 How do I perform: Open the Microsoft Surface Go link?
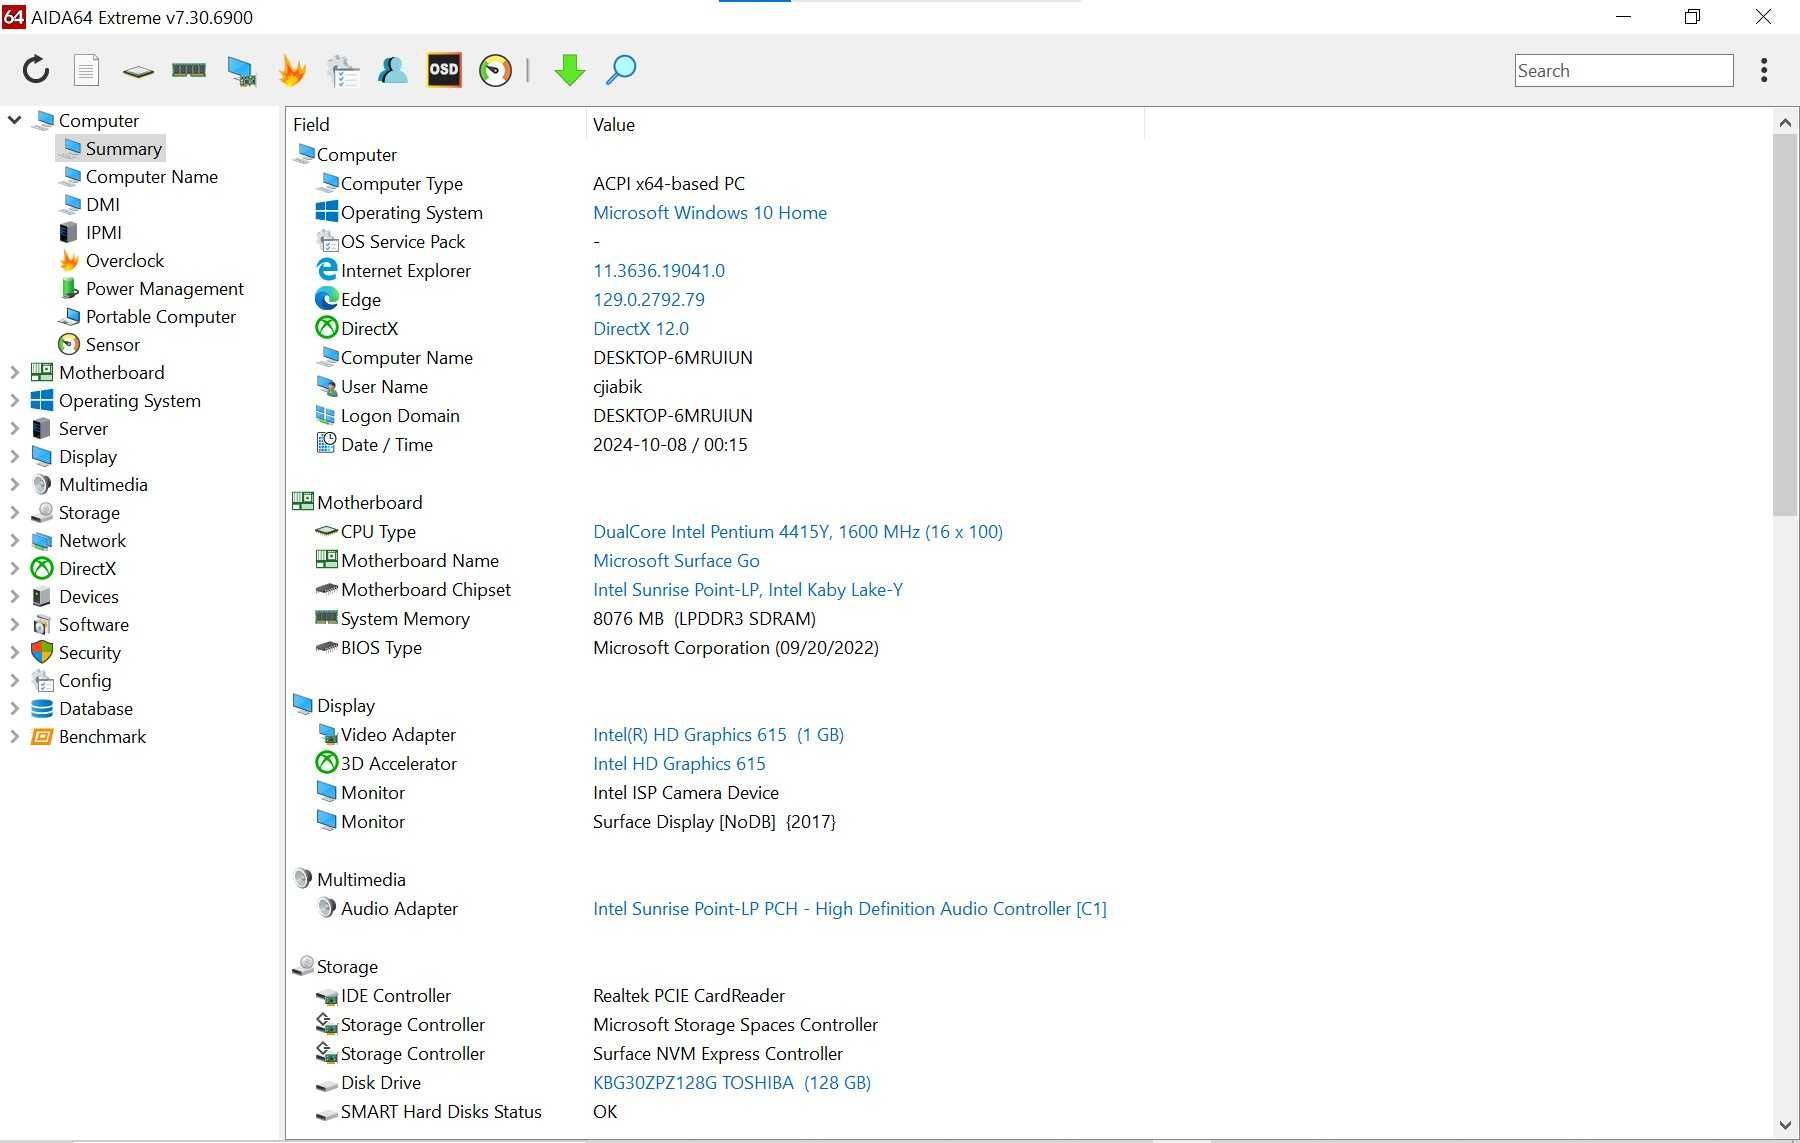click(x=676, y=560)
